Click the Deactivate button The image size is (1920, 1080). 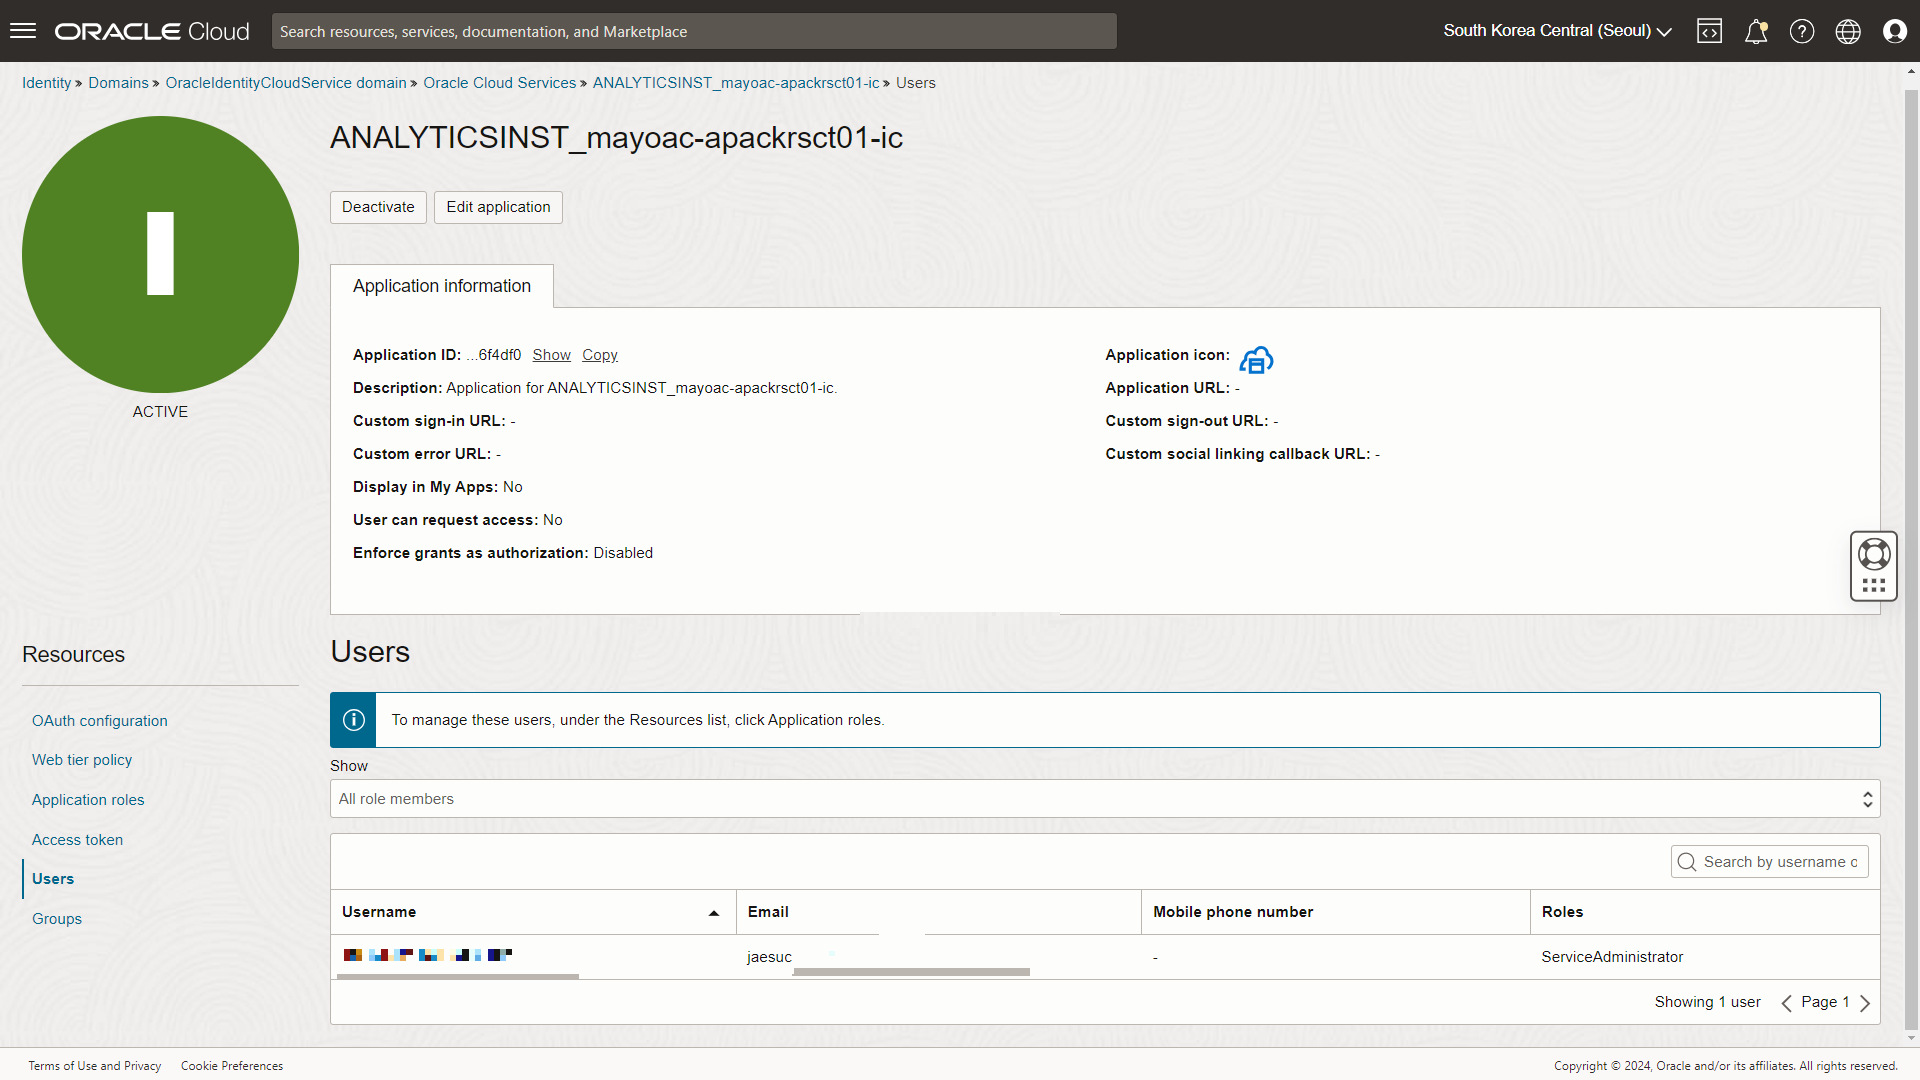click(378, 207)
